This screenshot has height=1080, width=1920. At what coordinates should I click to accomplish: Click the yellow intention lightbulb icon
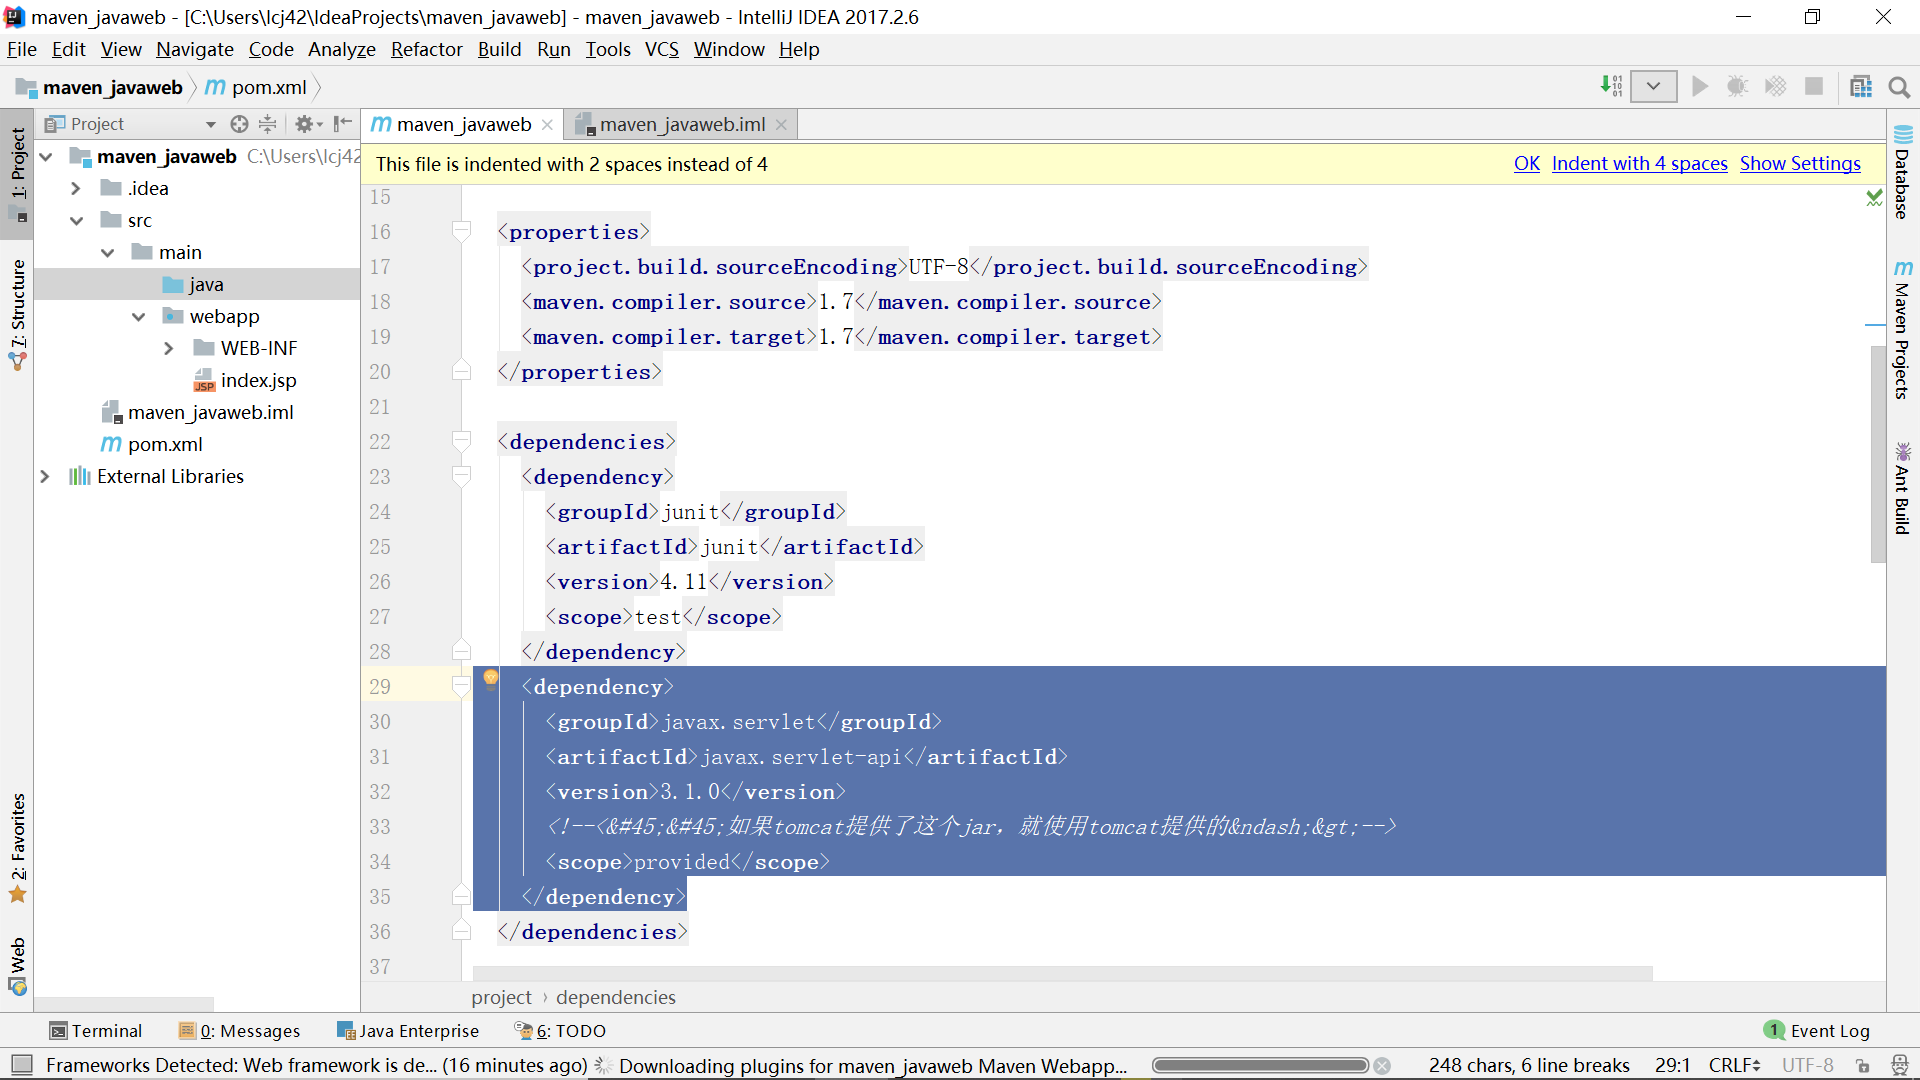click(x=491, y=680)
